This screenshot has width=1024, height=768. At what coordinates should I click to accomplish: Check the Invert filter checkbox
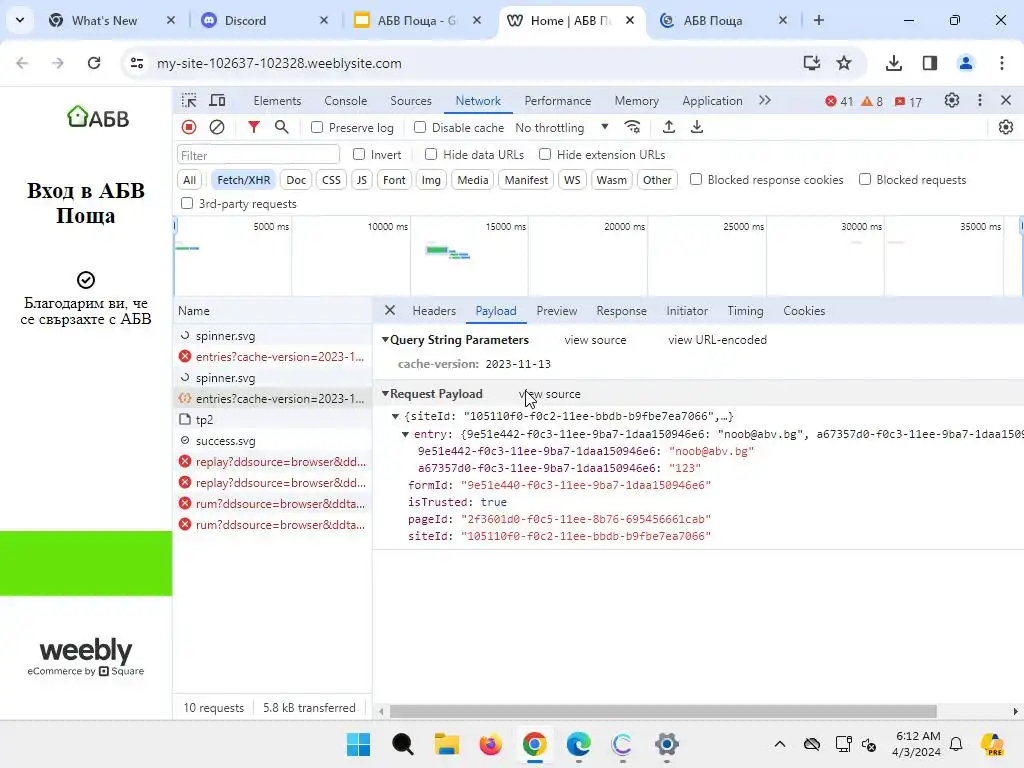pyautogui.click(x=359, y=154)
